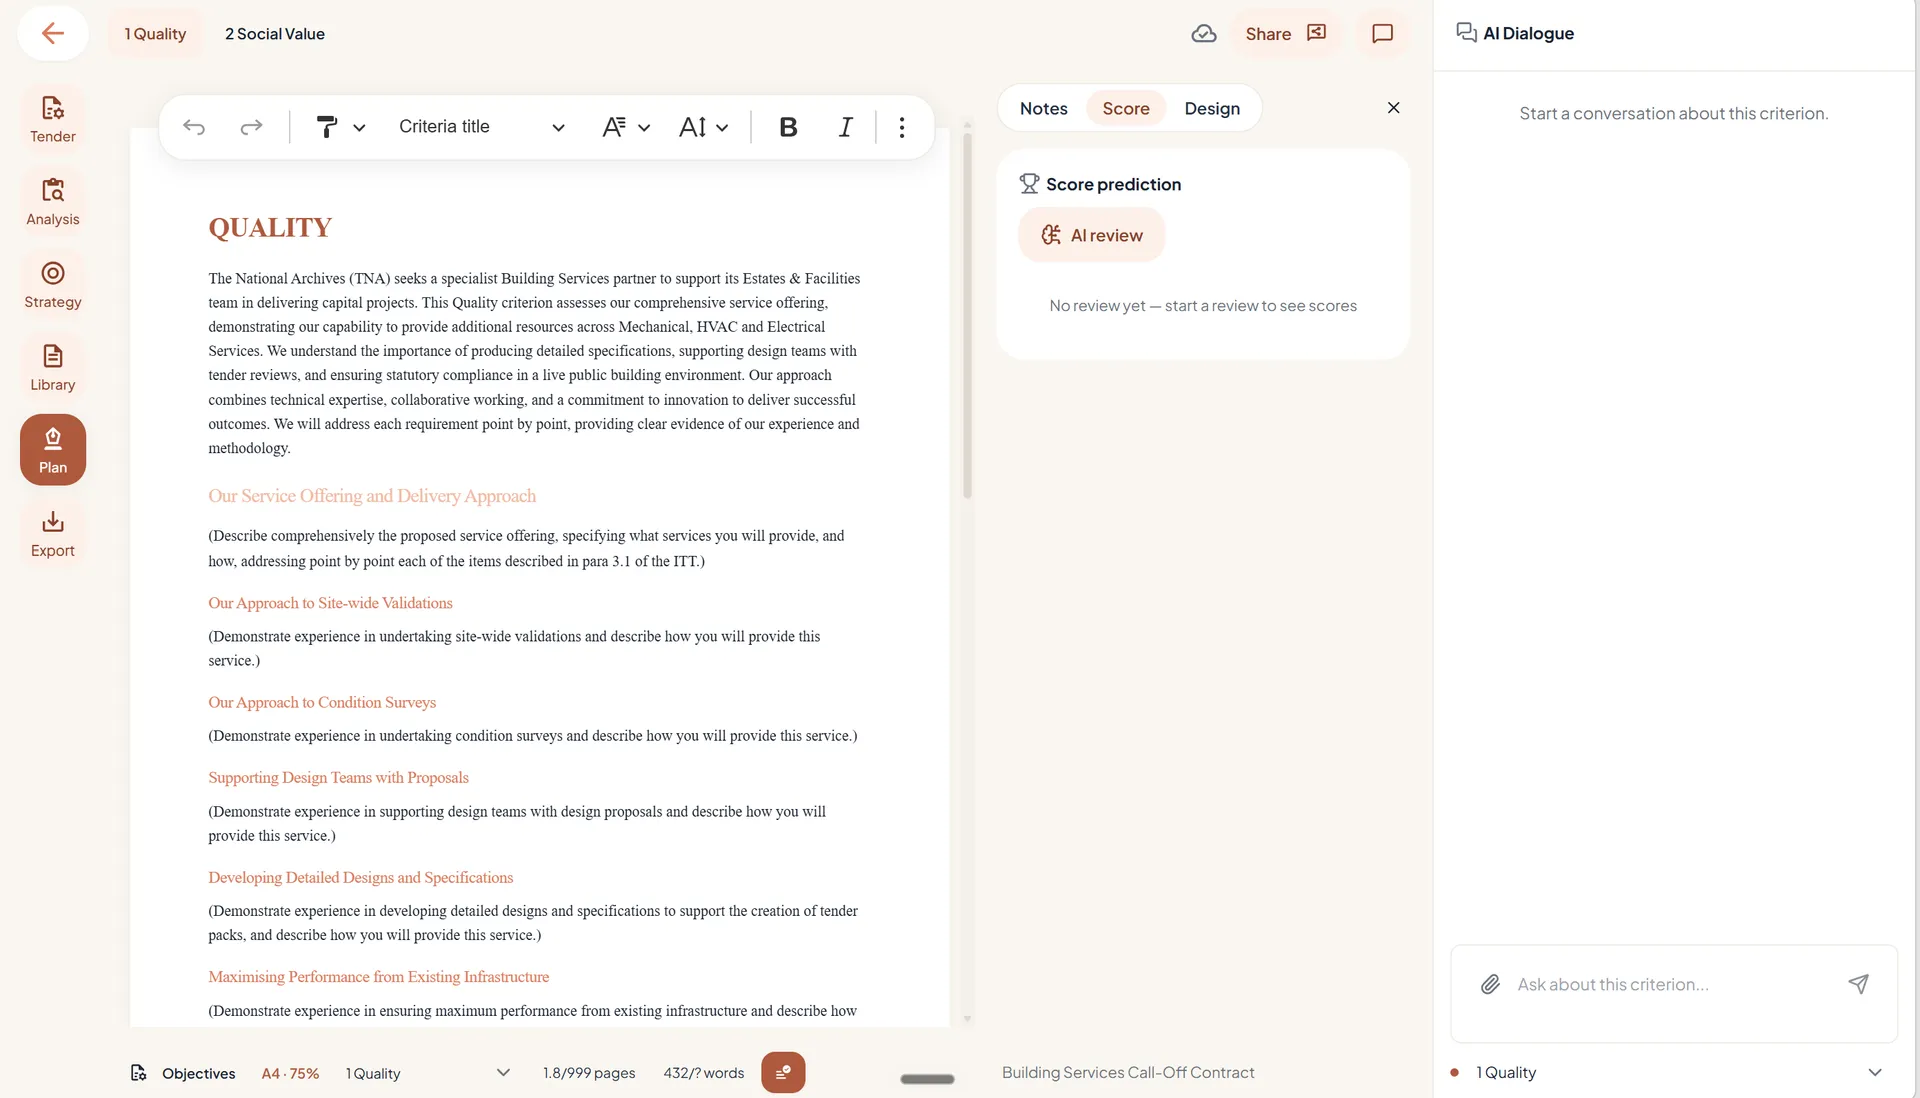The width and height of the screenshot is (1920, 1098).
Task: Open the Notes tab
Action: tap(1043, 108)
